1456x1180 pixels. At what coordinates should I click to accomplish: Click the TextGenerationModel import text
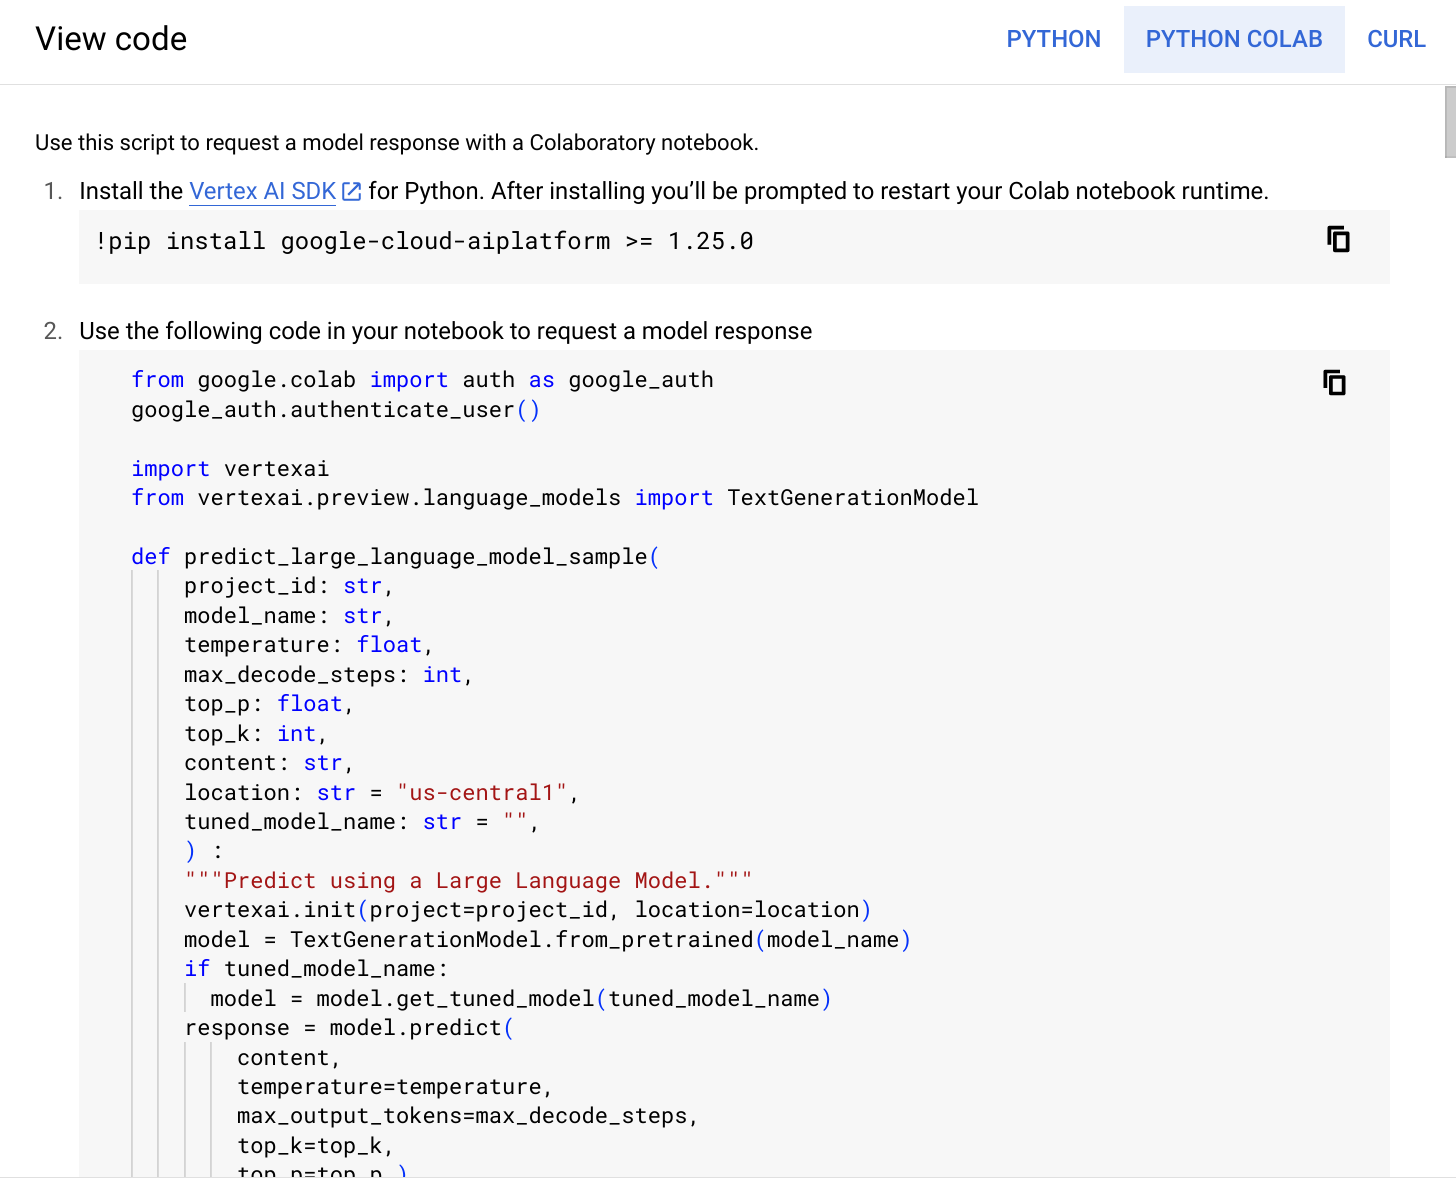pyautogui.click(x=853, y=498)
